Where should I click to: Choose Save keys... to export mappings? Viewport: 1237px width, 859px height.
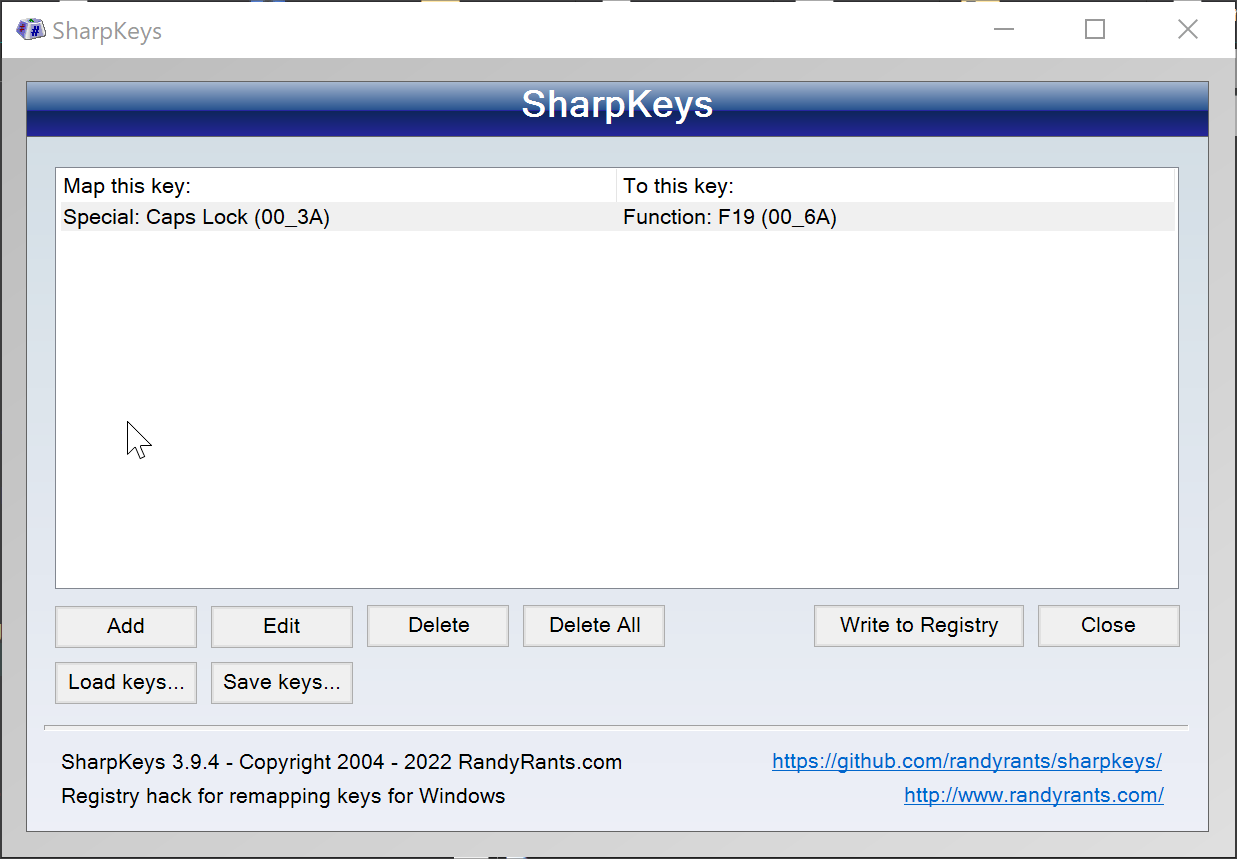pos(281,683)
